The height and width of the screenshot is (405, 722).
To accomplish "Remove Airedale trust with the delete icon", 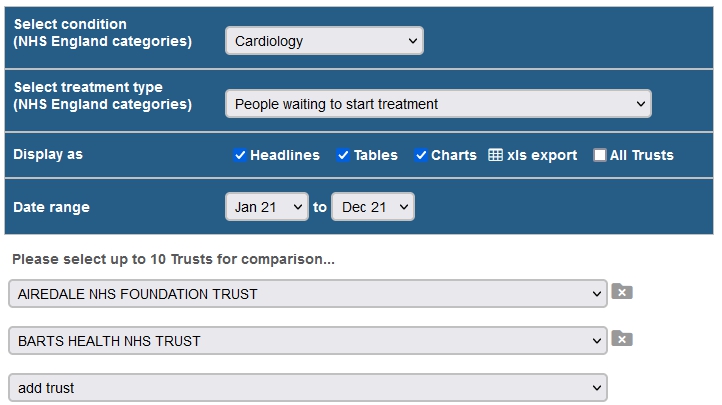I will [622, 292].
